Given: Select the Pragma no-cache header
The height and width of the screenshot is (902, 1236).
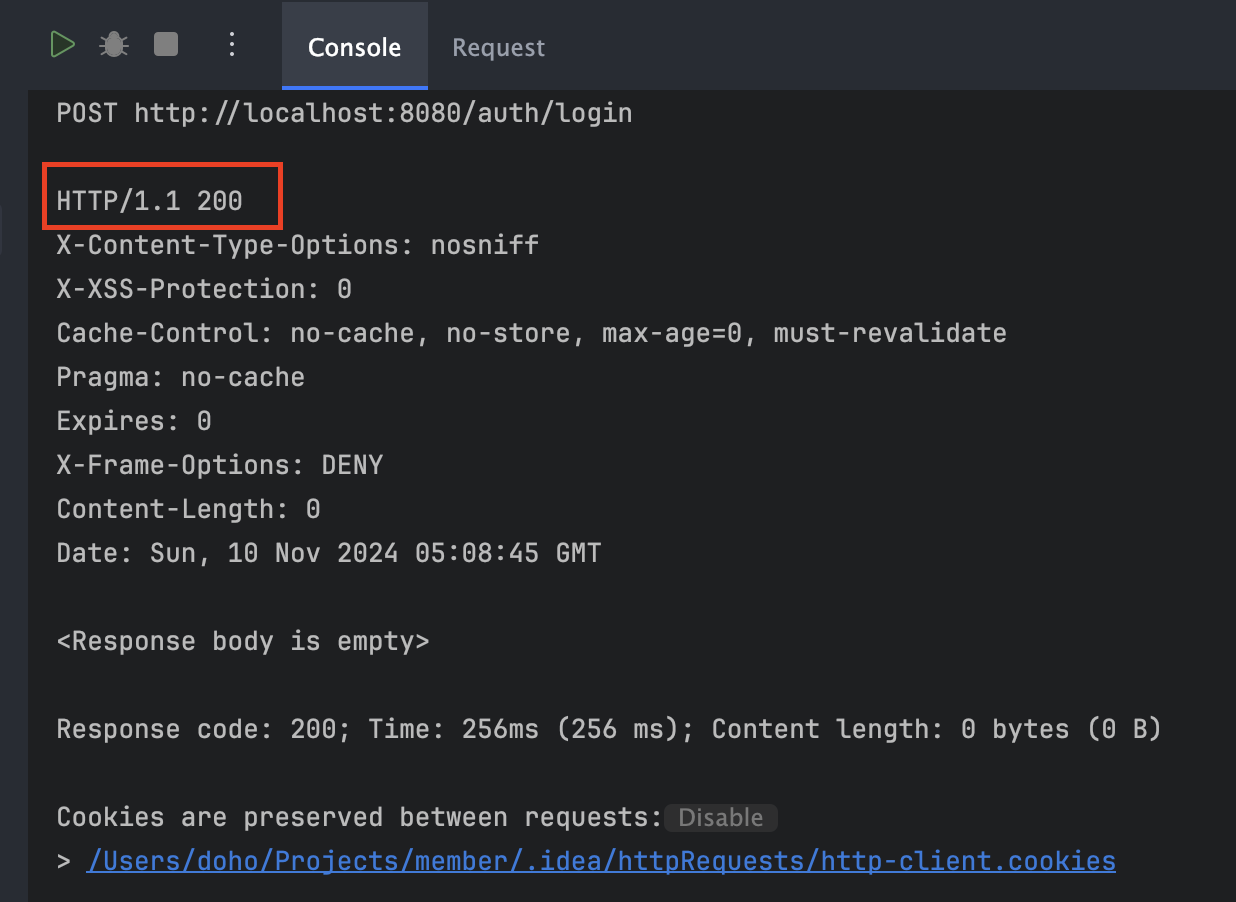Looking at the screenshot, I should tap(181, 377).
